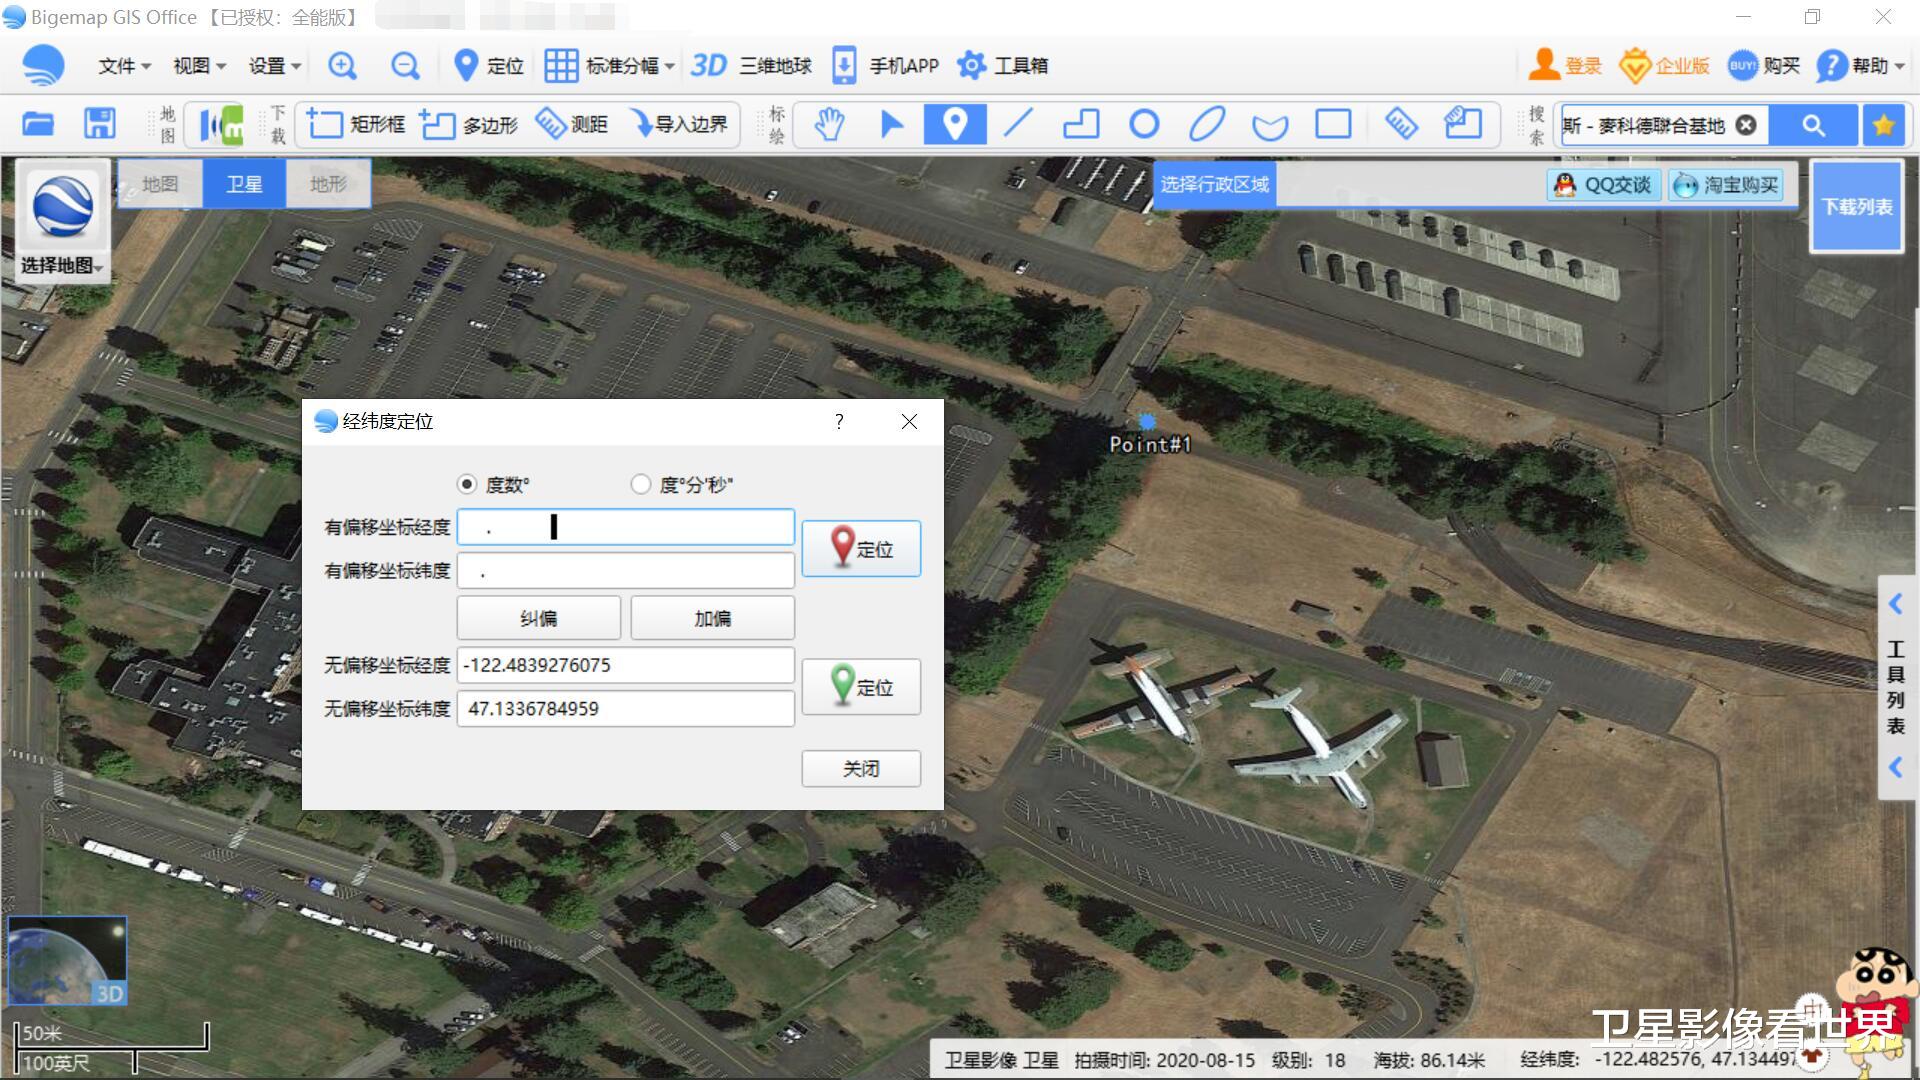Select the 度°分′秒″ radio button
Viewport: 1920px width, 1080px height.
641,484
